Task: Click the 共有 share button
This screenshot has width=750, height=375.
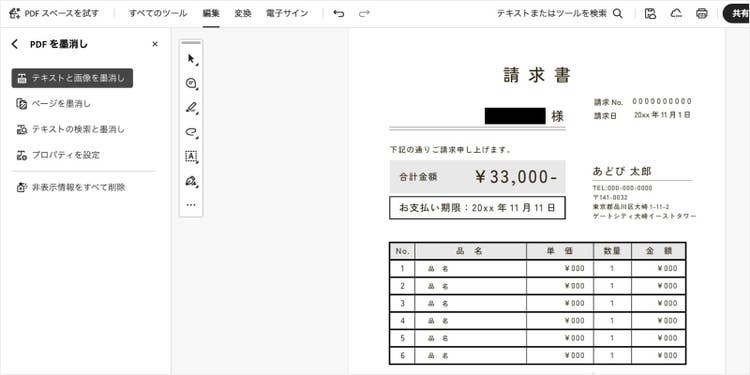Action: click(x=737, y=13)
